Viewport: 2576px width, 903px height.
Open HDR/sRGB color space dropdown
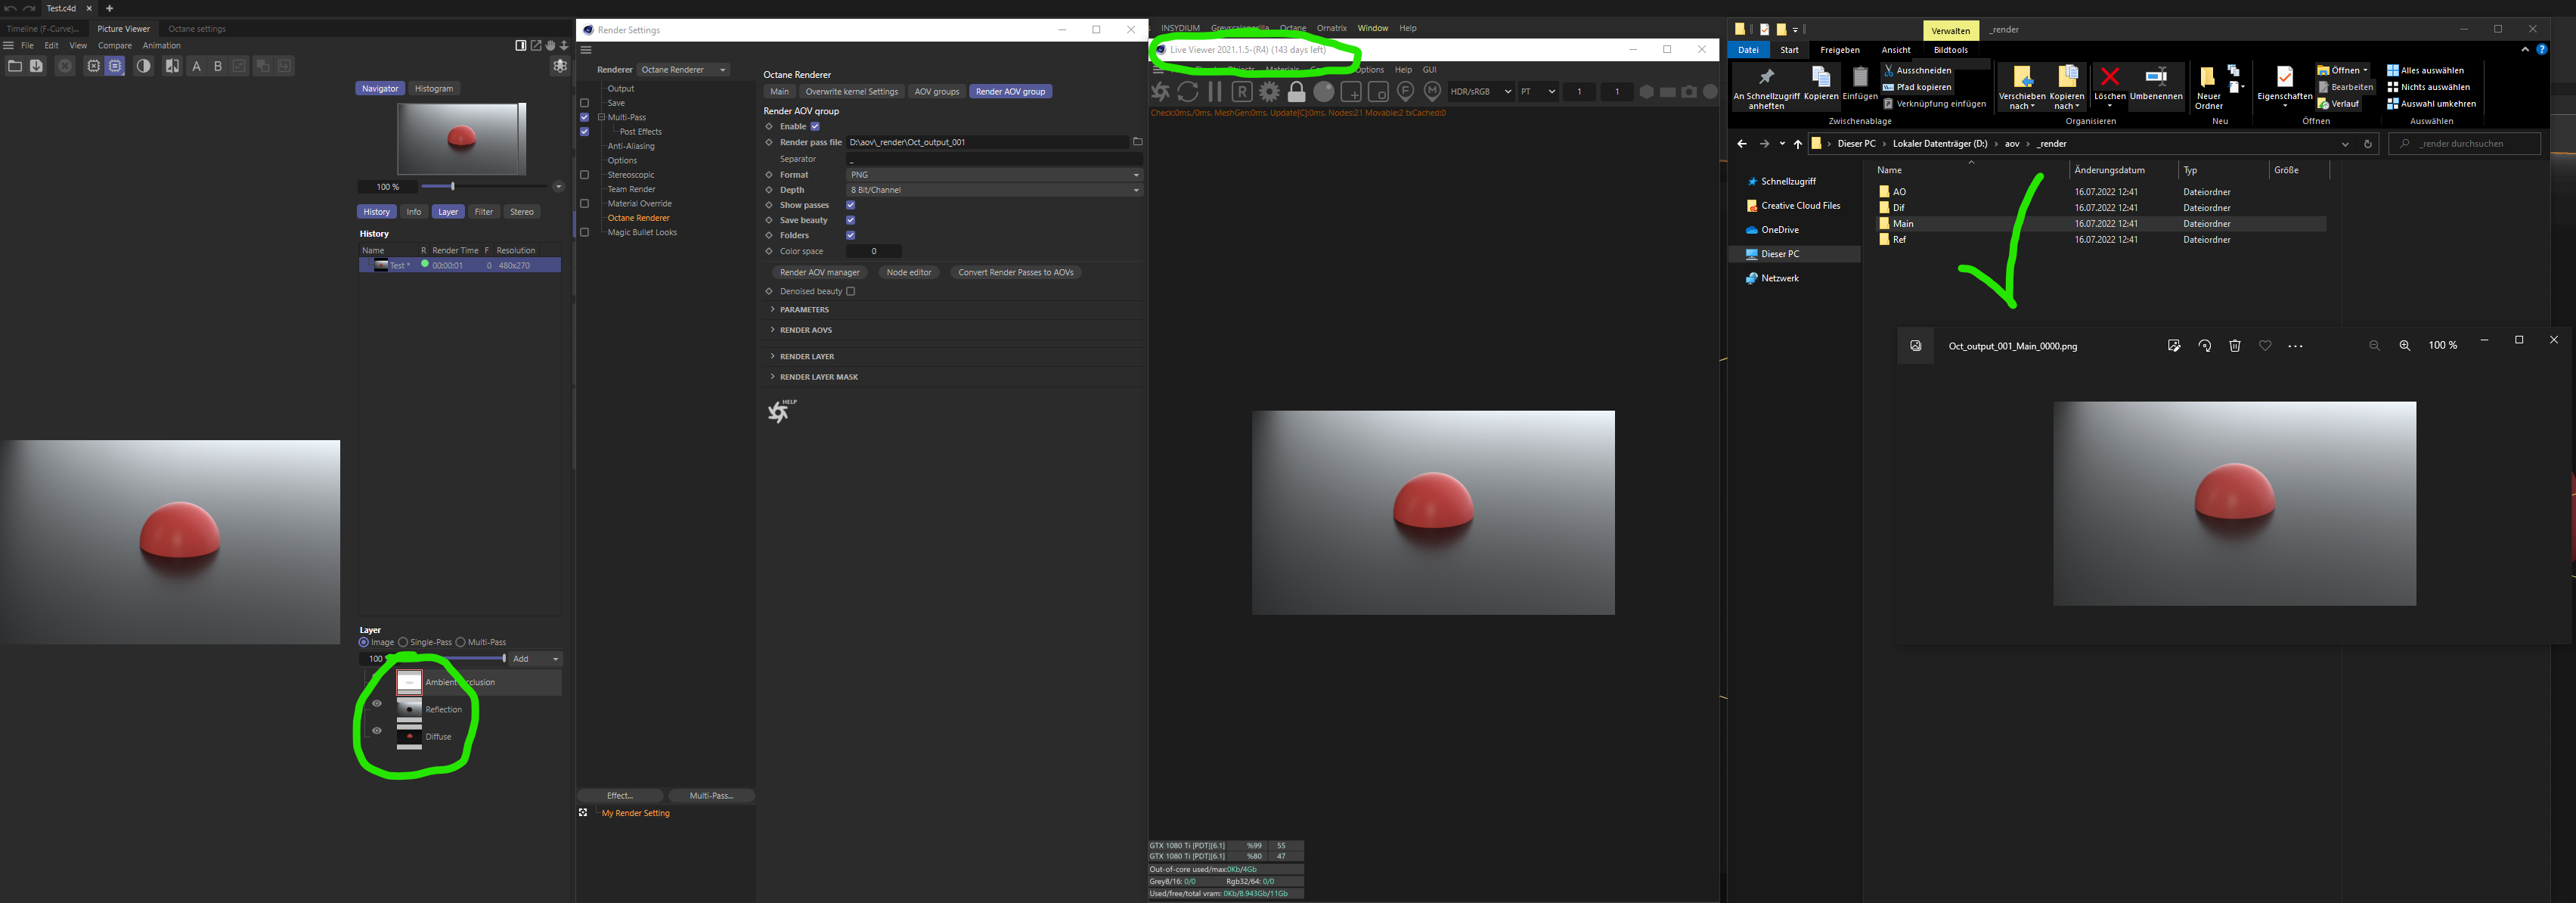(1481, 92)
